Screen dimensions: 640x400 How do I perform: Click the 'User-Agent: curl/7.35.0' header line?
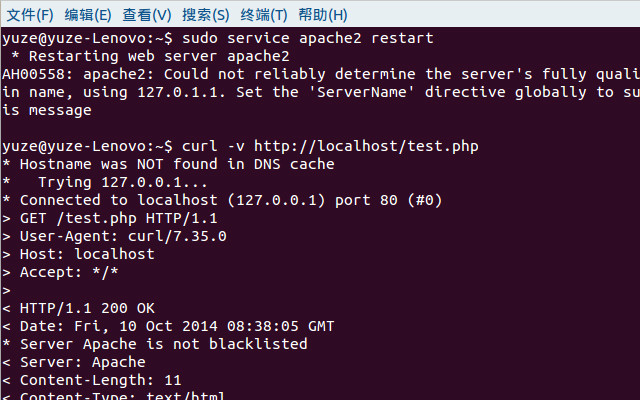114,236
